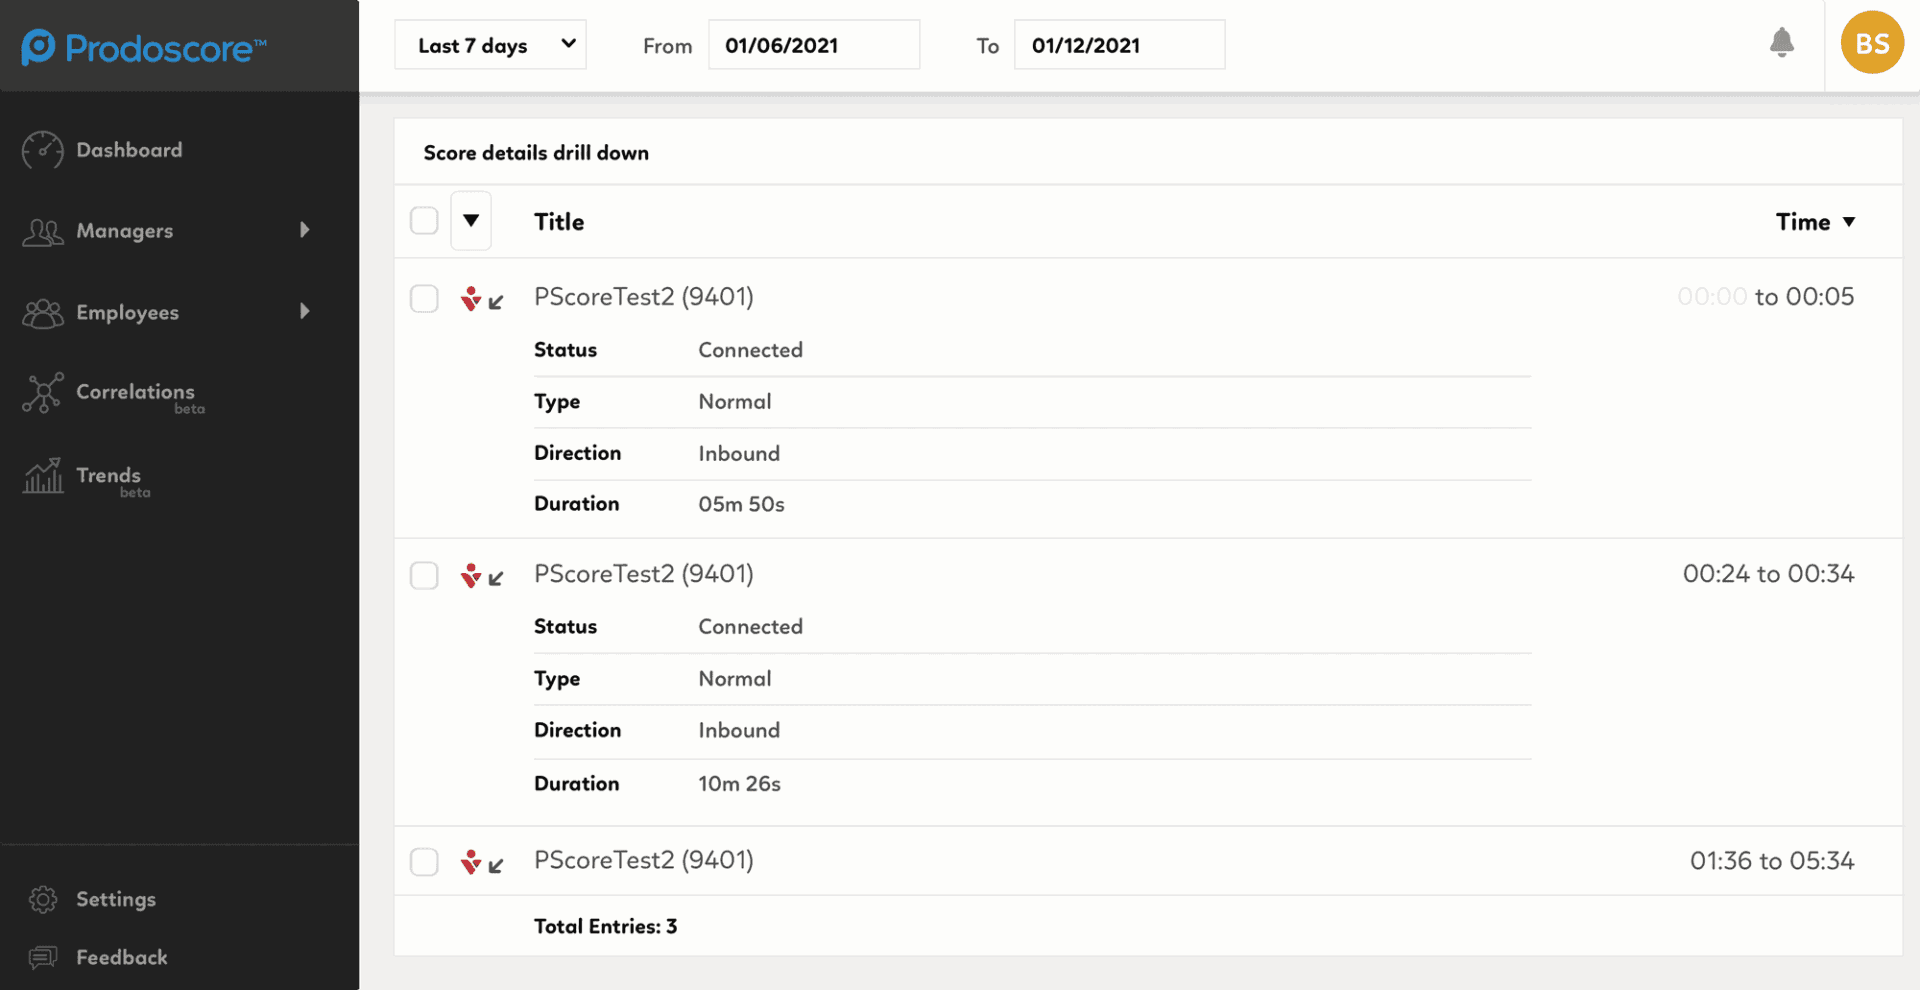The width and height of the screenshot is (1920, 990).
Task: Click duration value 05m 50s
Action: [741, 504]
